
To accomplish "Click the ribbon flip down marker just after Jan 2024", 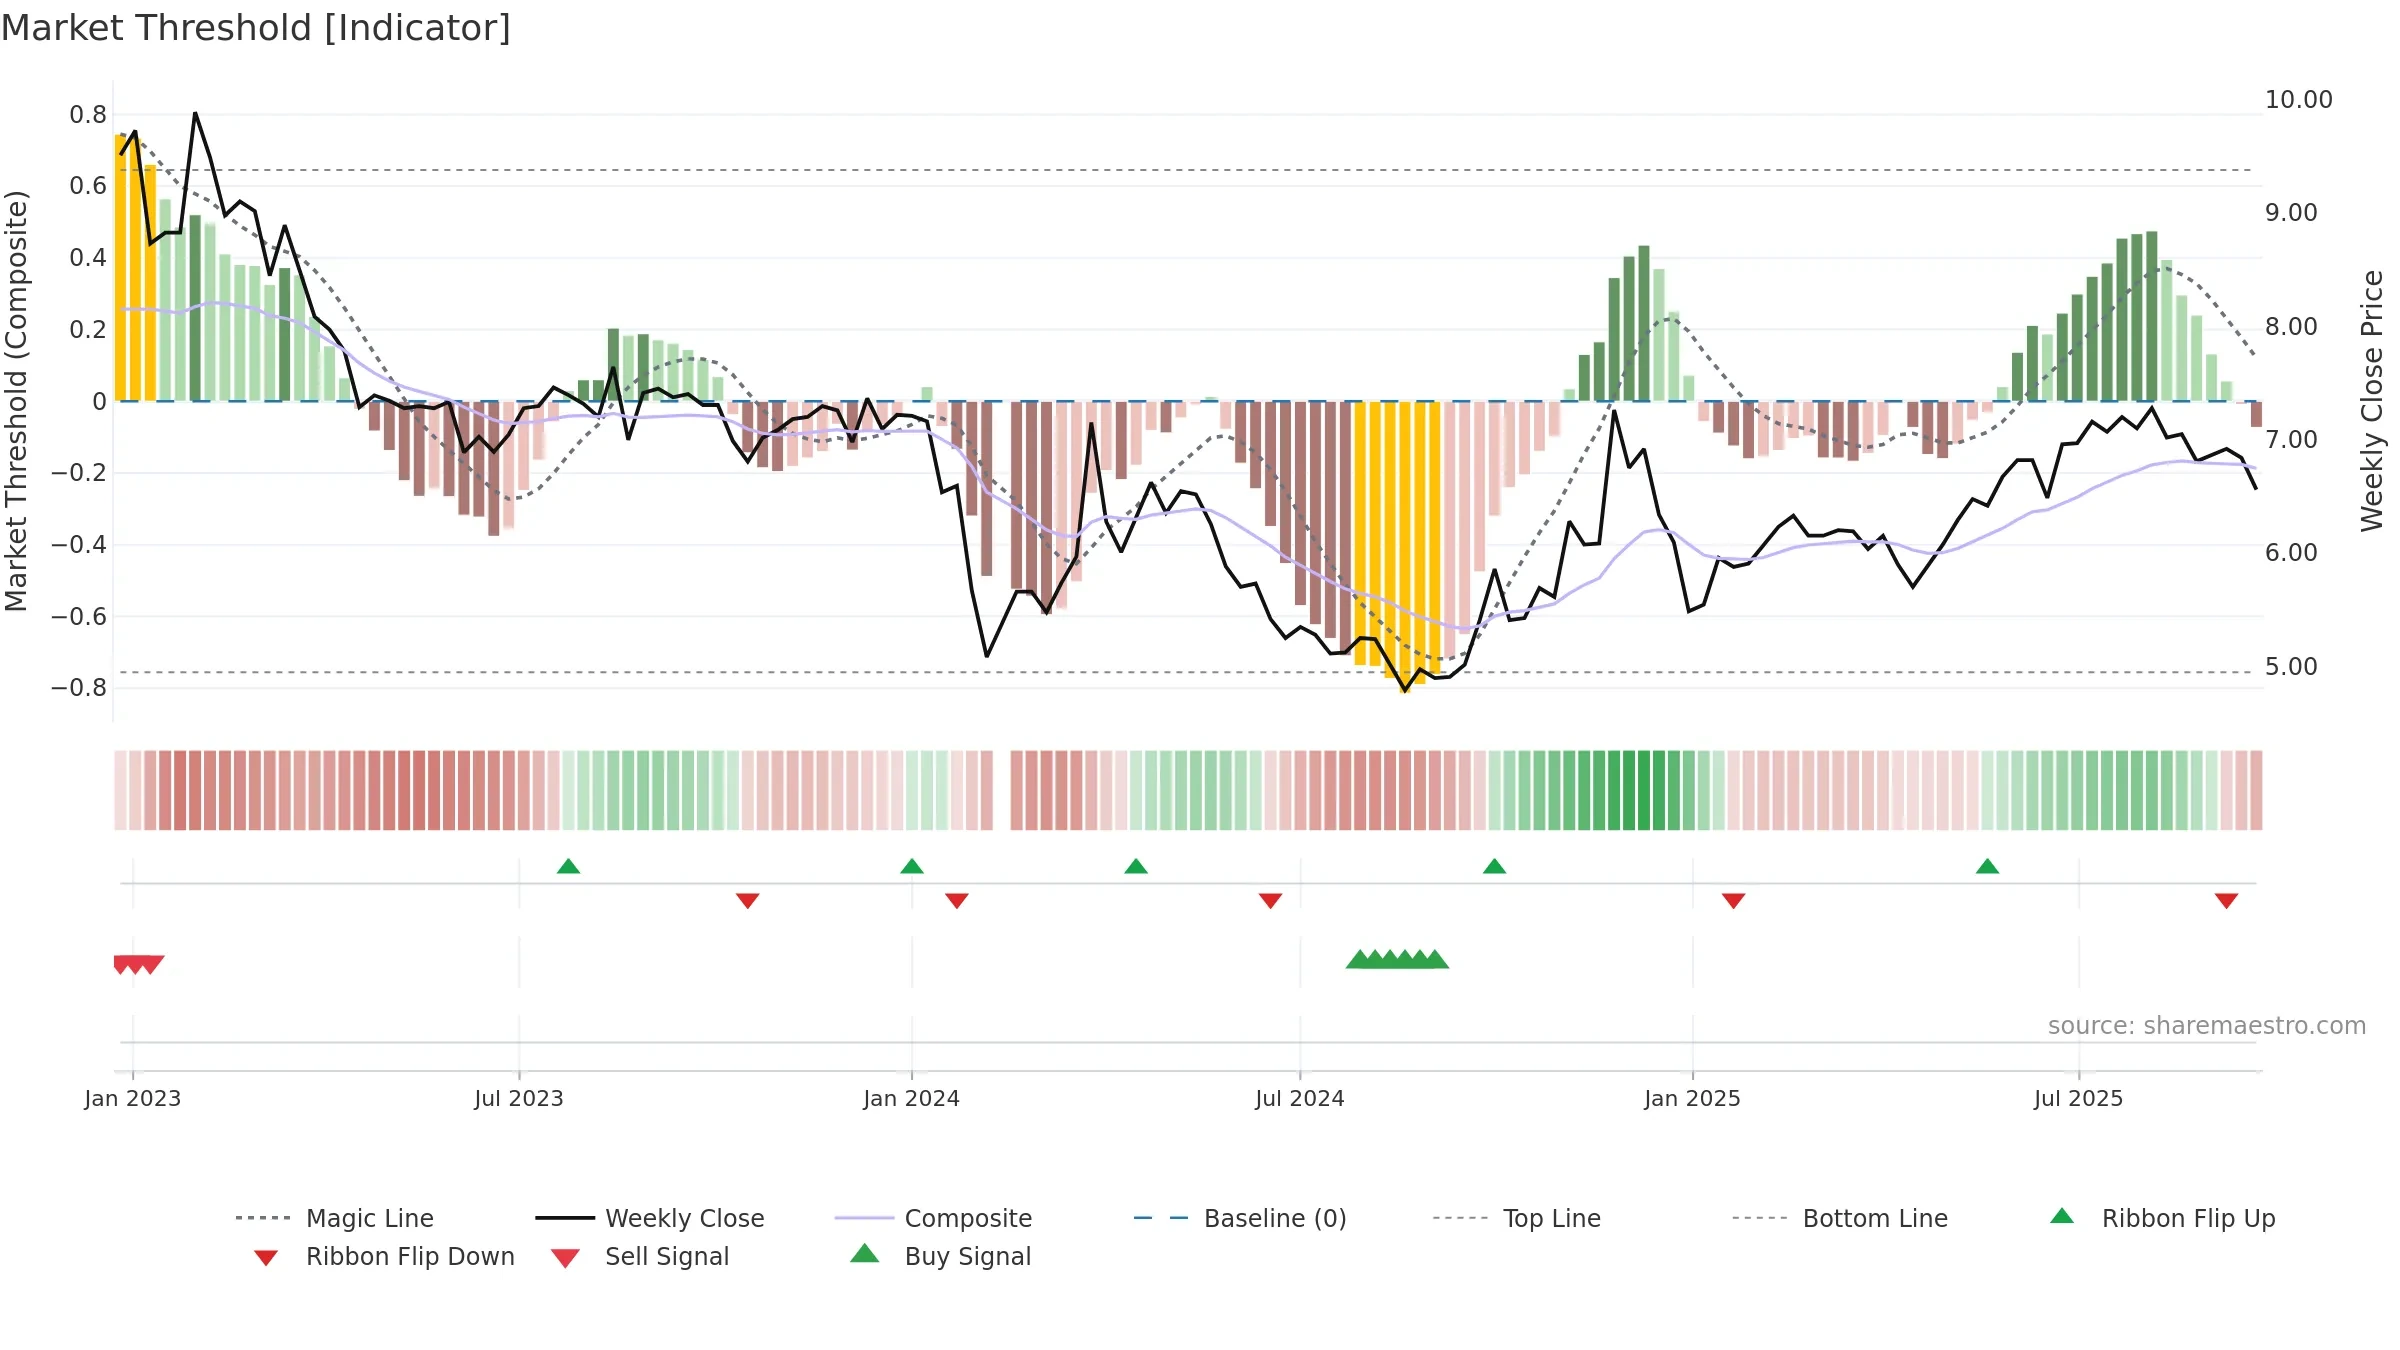I will click(957, 901).
